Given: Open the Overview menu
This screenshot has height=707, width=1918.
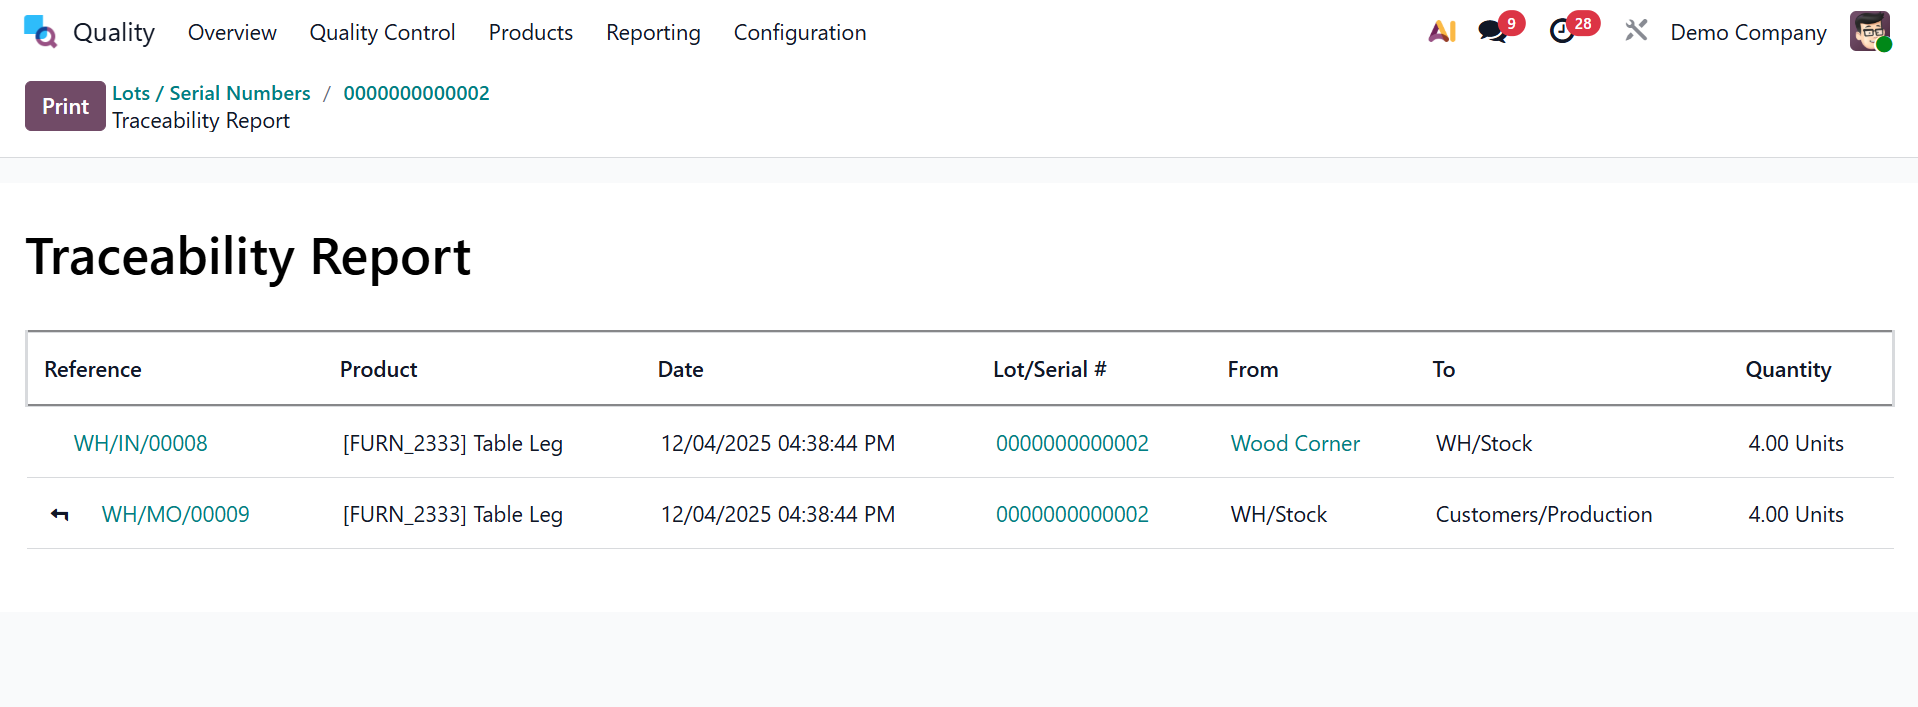Looking at the screenshot, I should (x=232, y=32).
